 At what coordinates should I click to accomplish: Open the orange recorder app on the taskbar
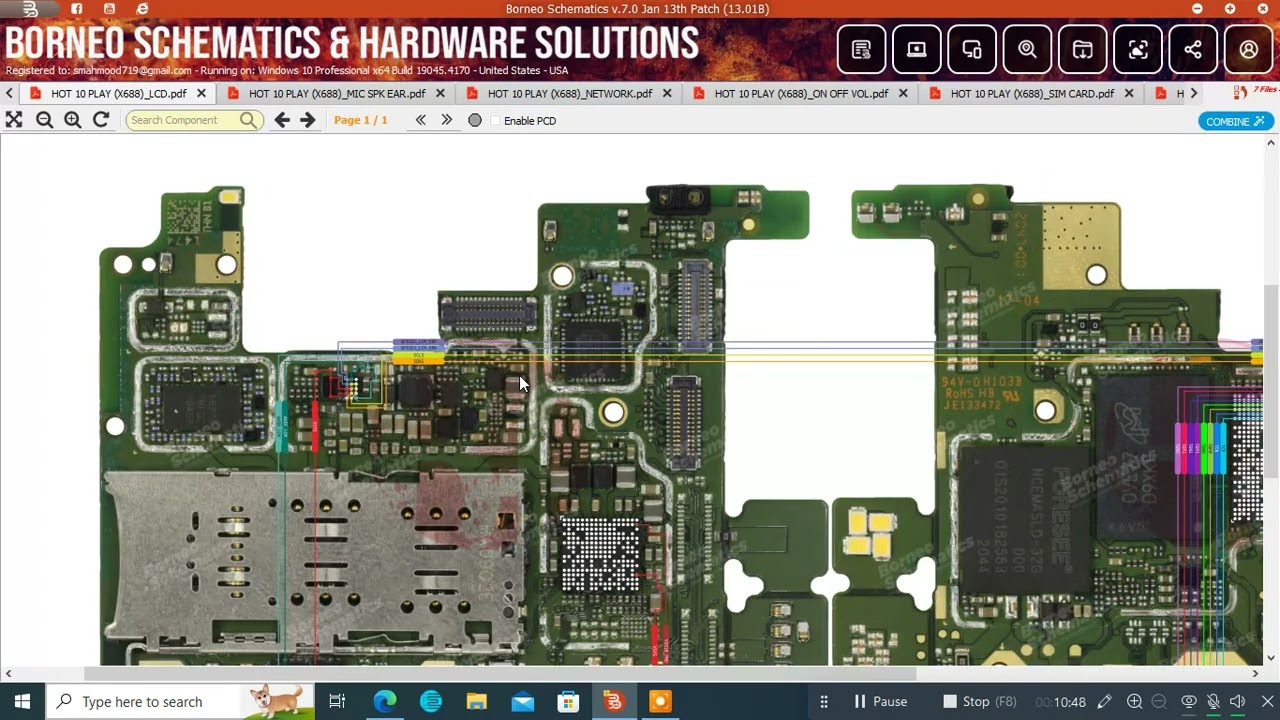point(660,702)
